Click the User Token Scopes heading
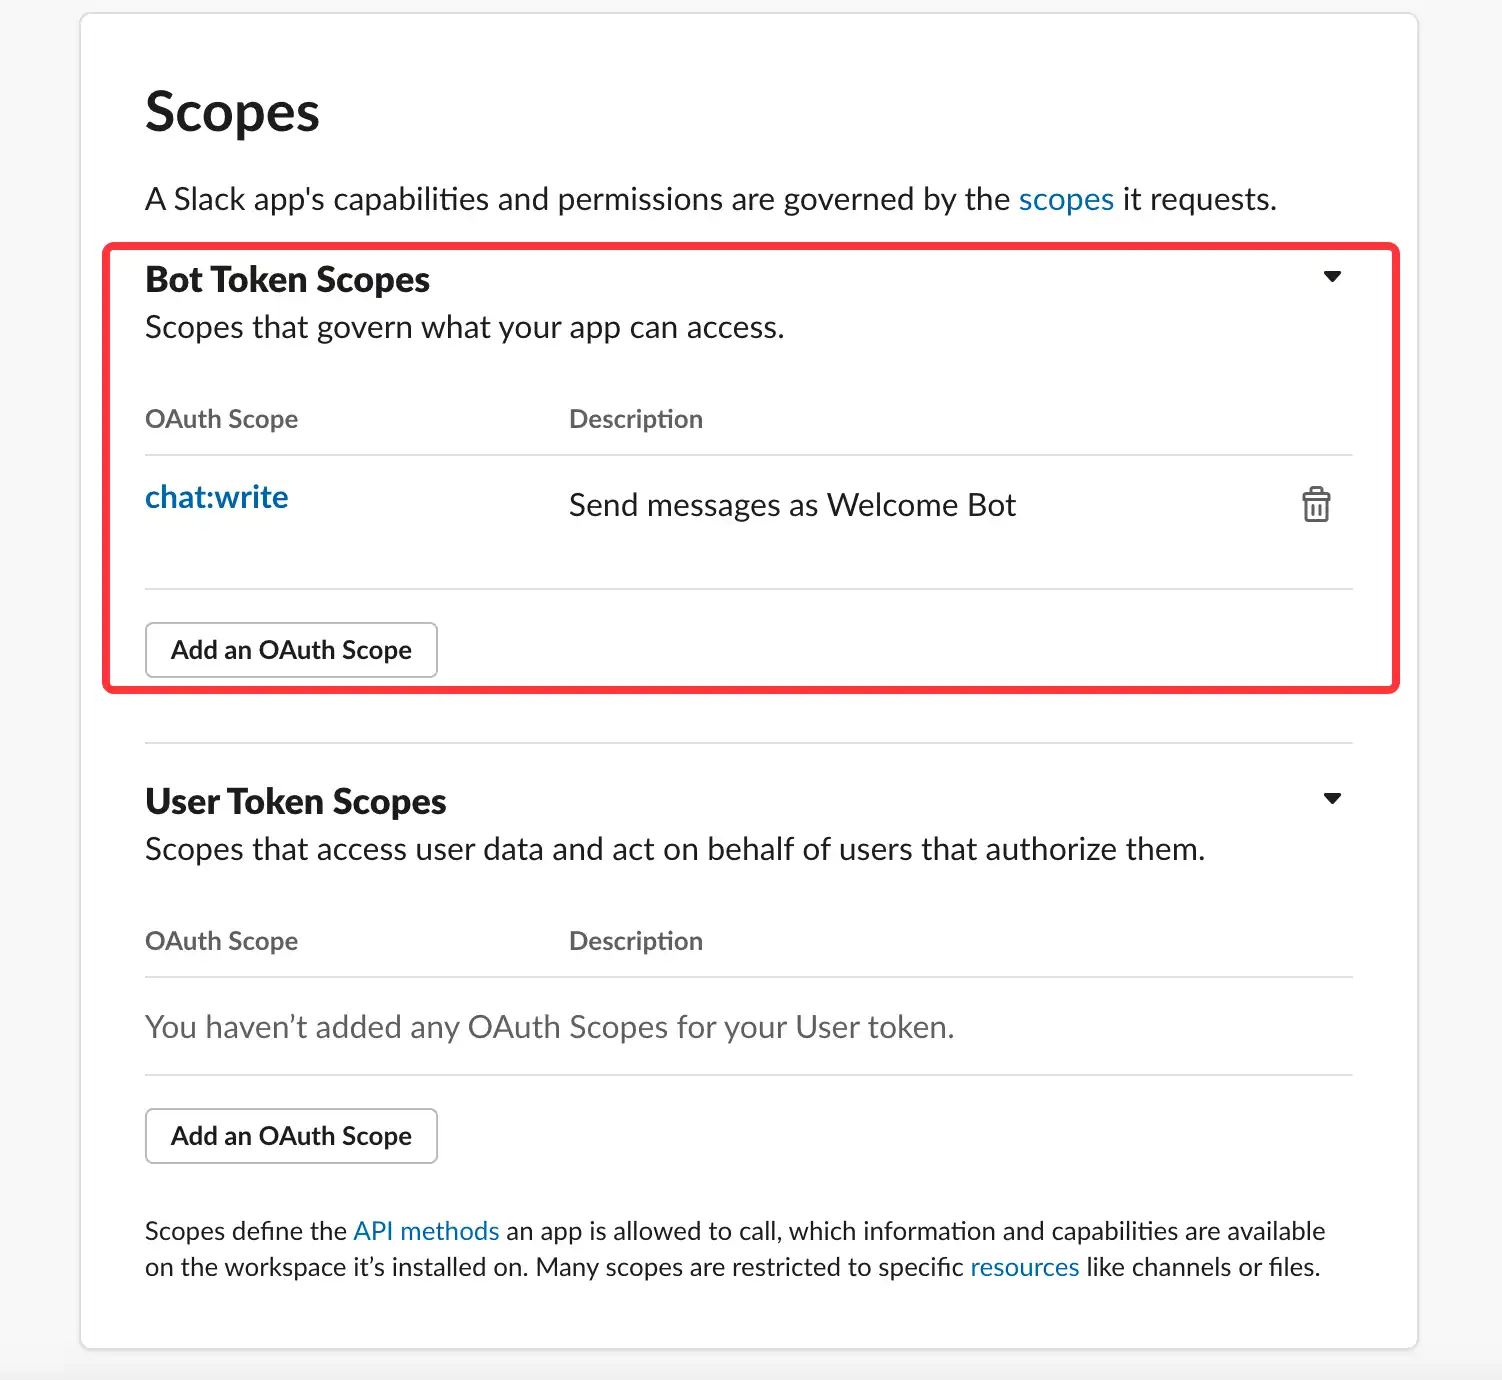Image resolution: width=1502 pixels, height=1380 pixels. pyautogui.click(x=296, y=802)
